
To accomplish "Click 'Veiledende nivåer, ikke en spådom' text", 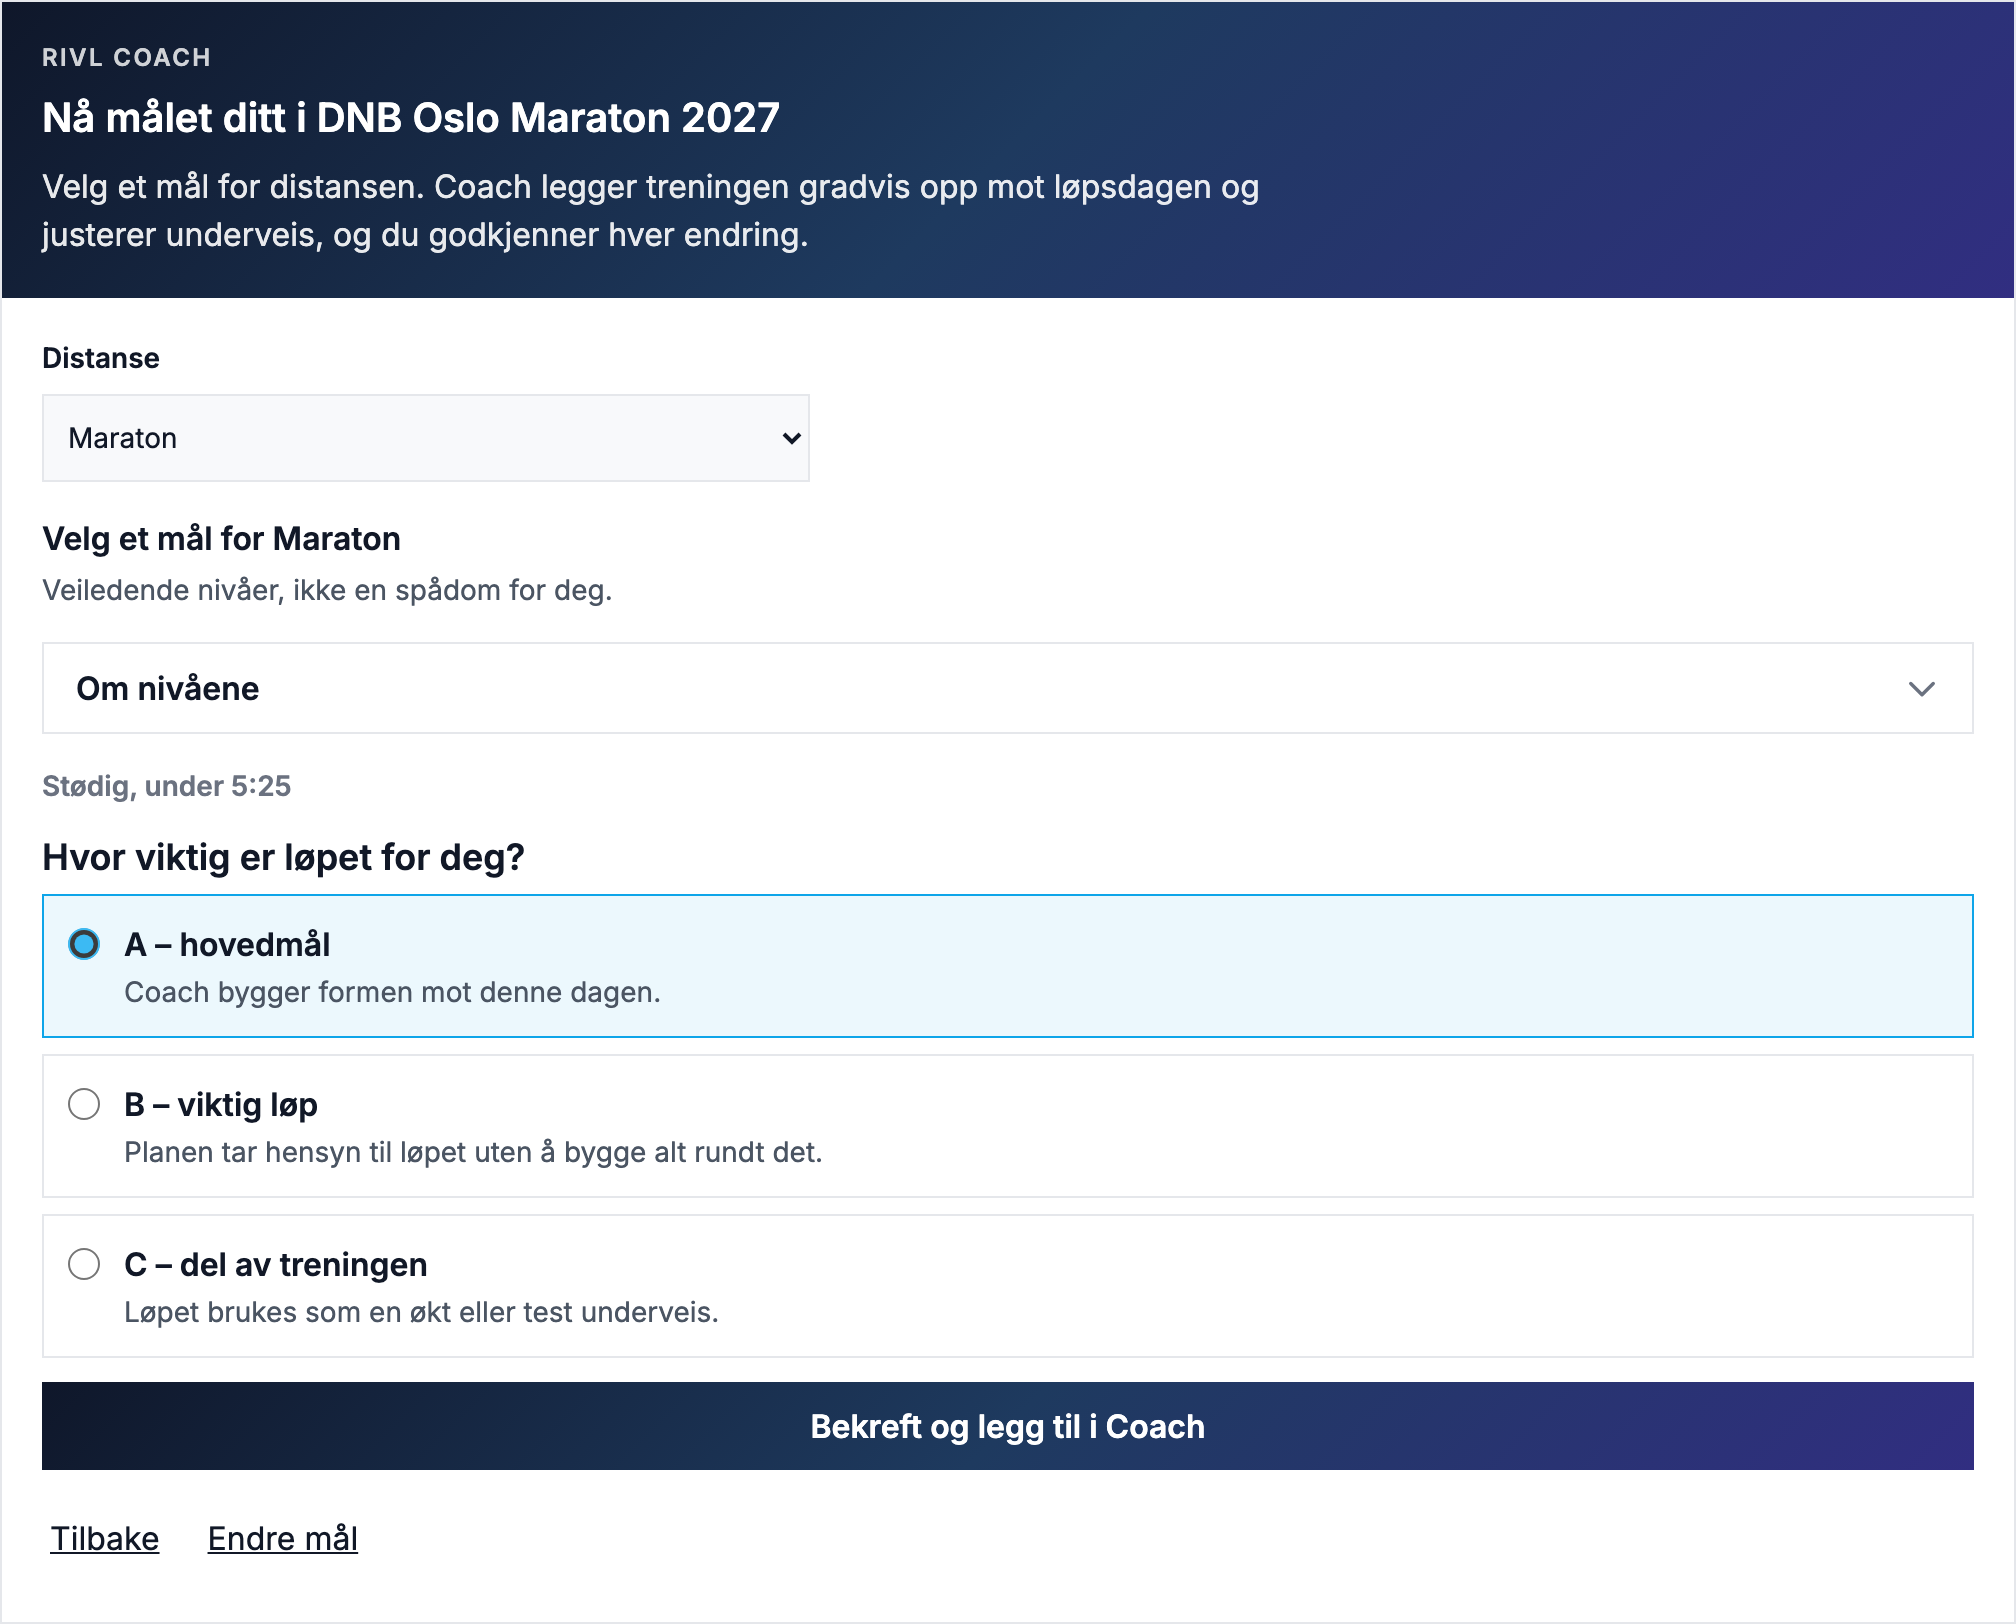I will 327,590.
